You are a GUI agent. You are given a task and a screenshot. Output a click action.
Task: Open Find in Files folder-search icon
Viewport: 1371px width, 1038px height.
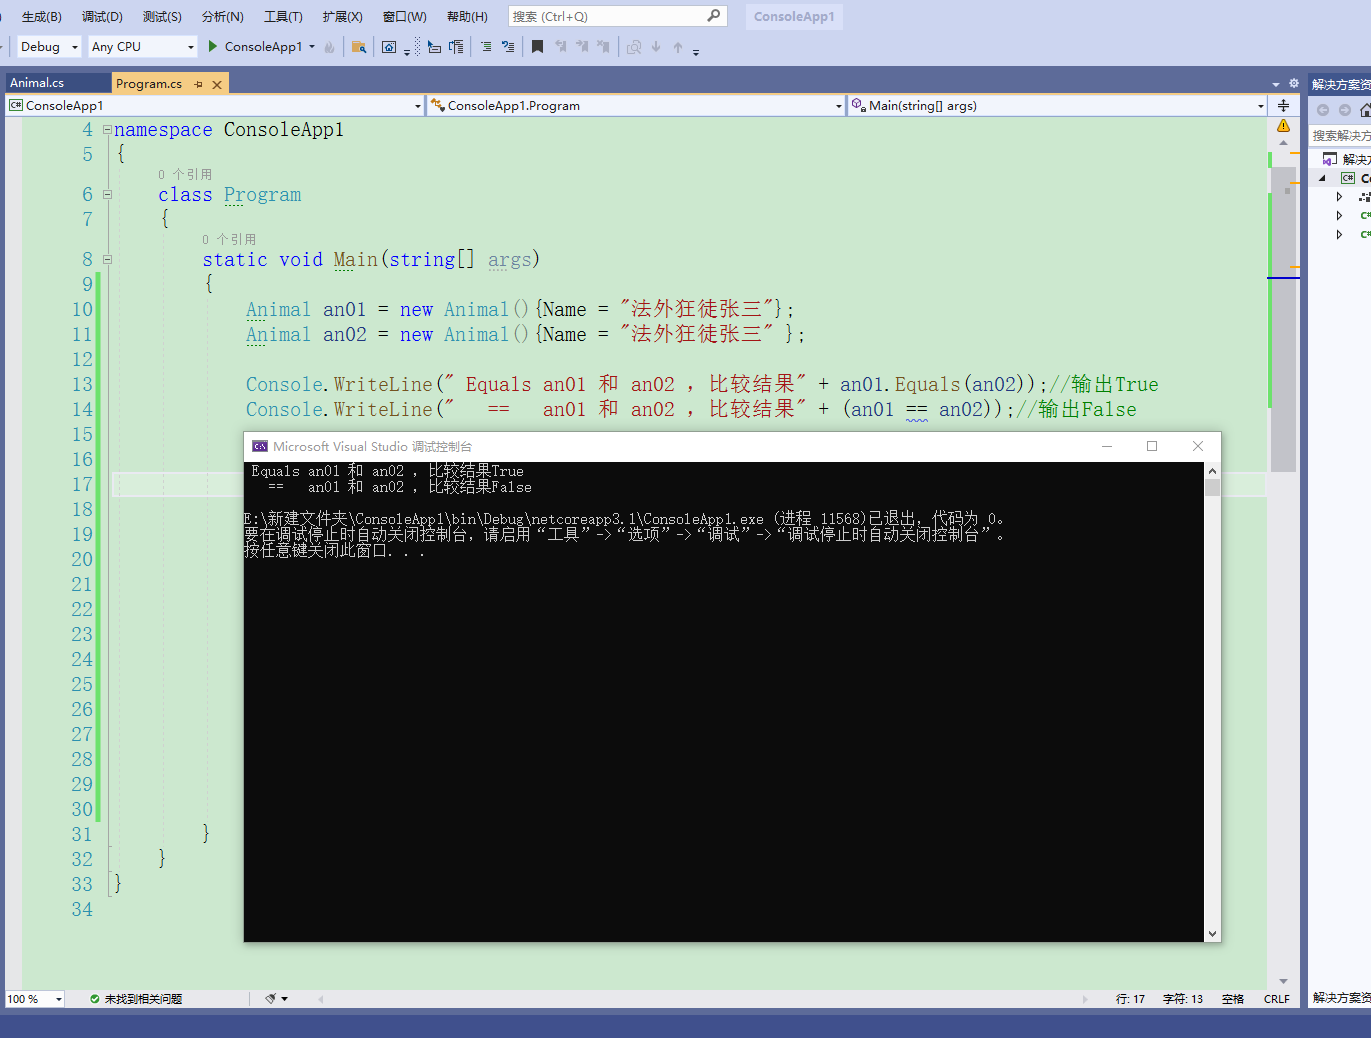(359, 47)
